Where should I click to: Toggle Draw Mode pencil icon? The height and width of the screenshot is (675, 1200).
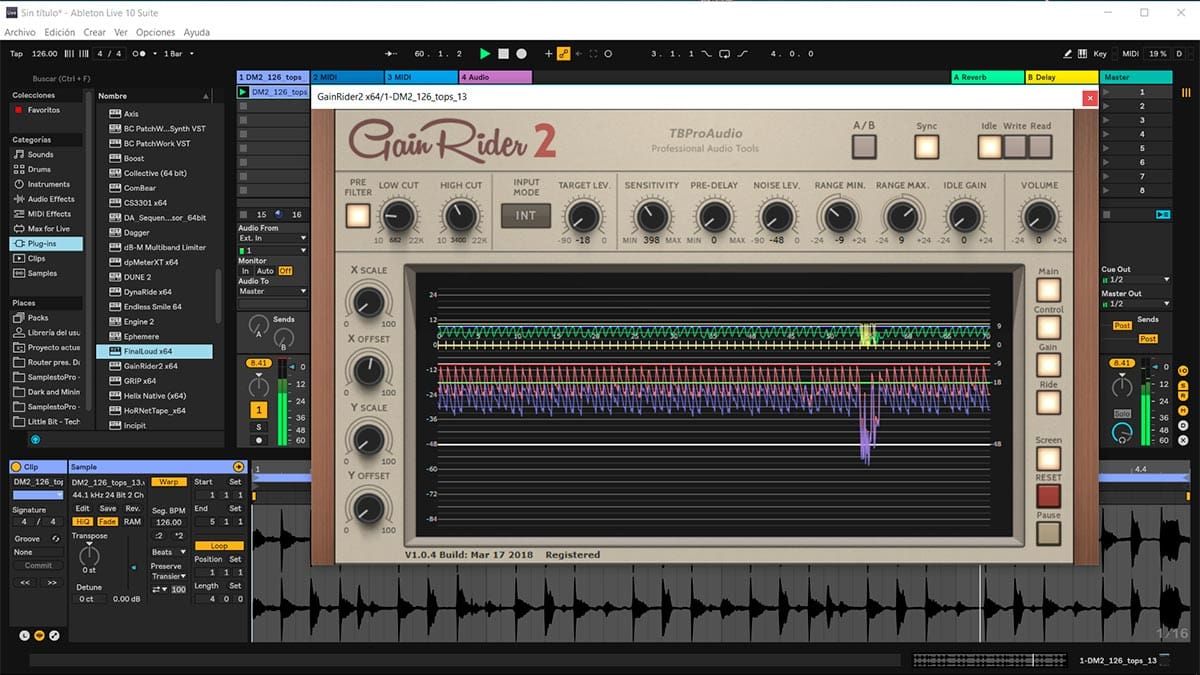click(1068, 53)
